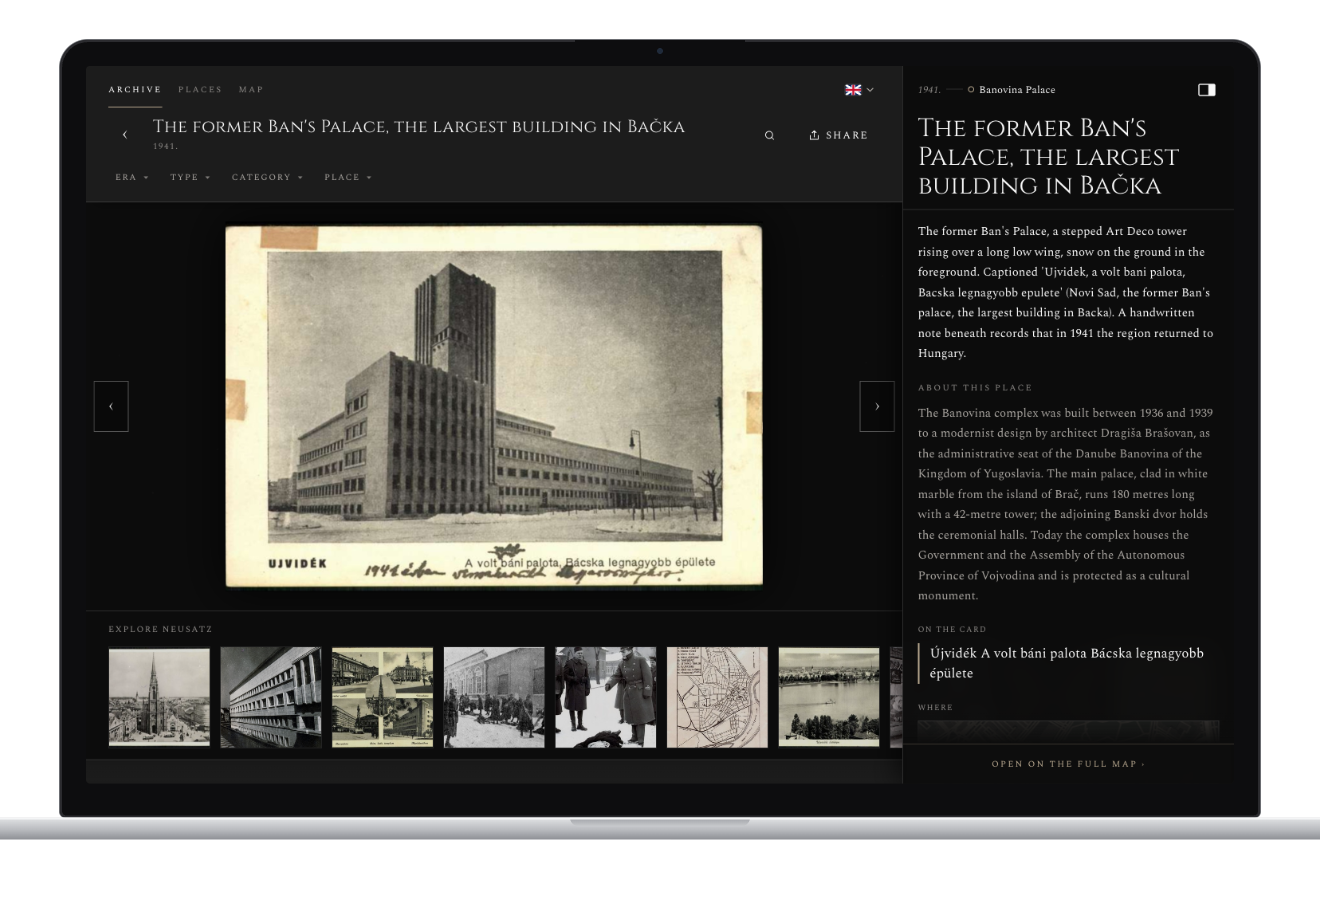Open the UK flag language selector

[x=859, y=90]
